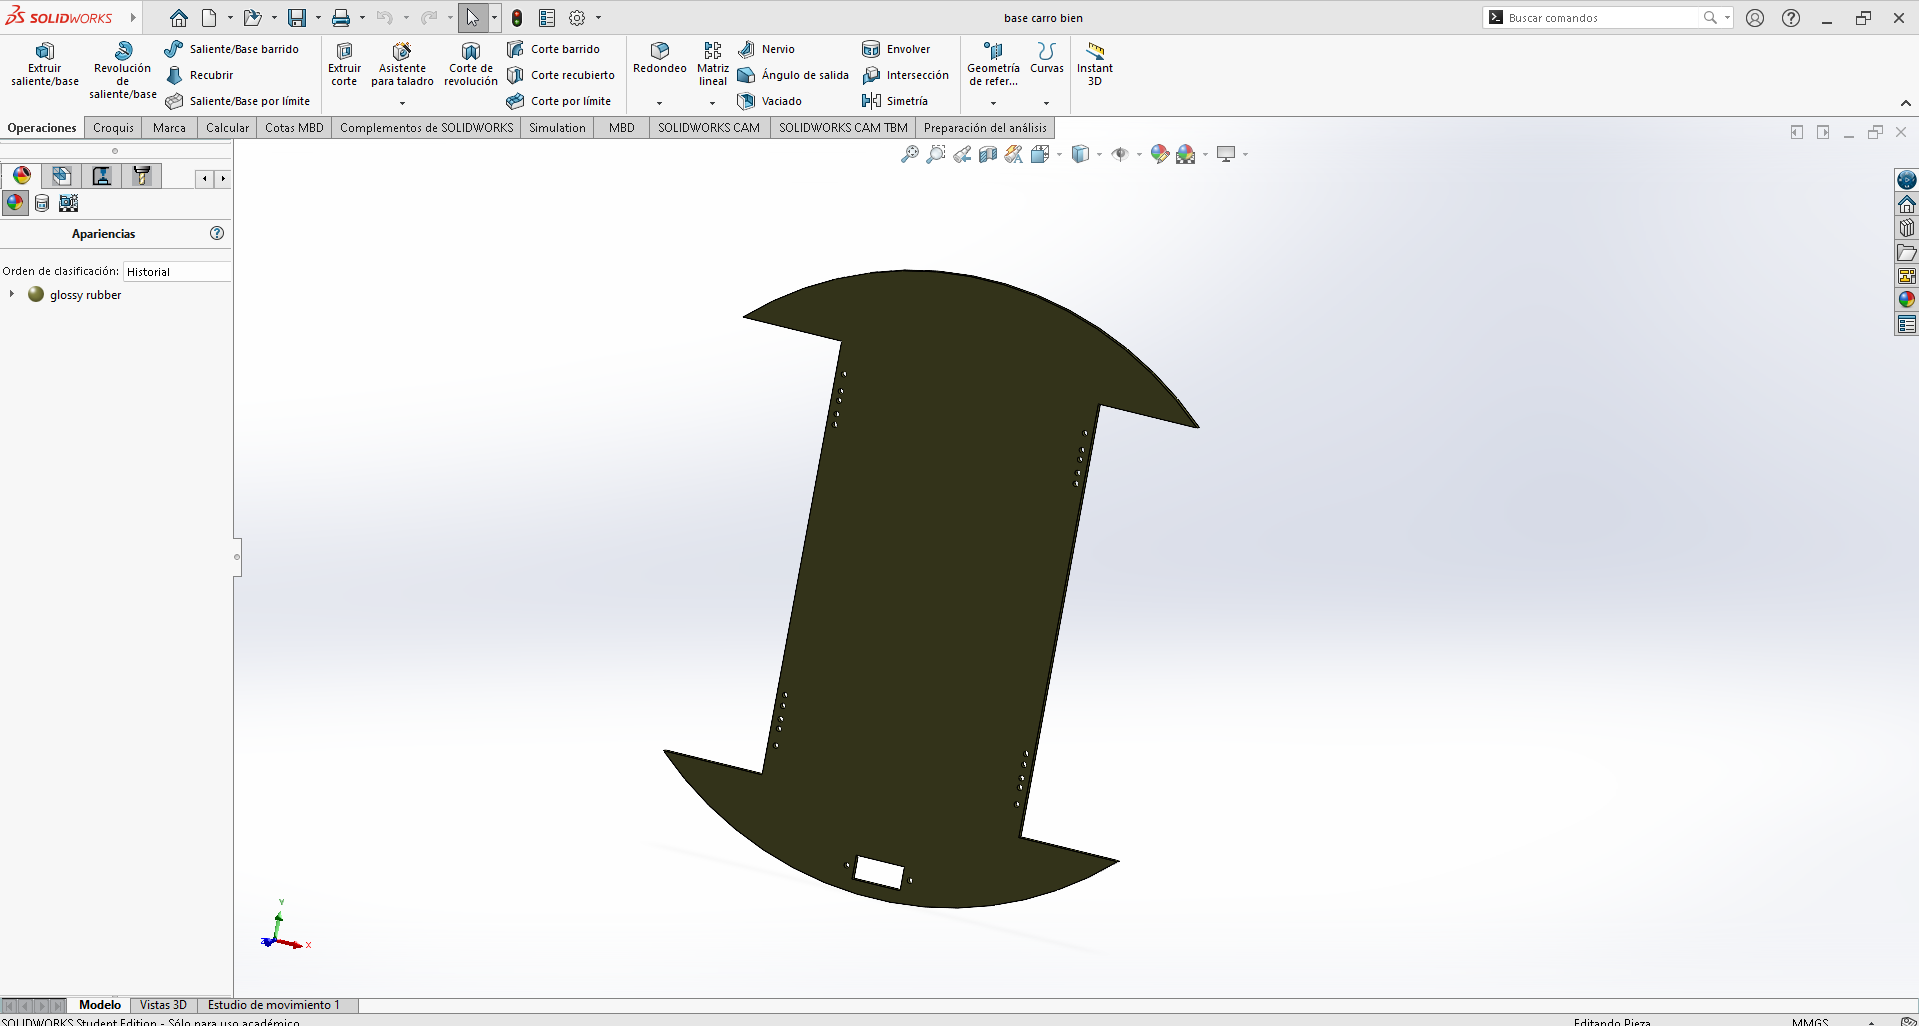This screenshot has height=1026, width=1919.
Task: Select the Intersección tool
Action: (906, 75)
